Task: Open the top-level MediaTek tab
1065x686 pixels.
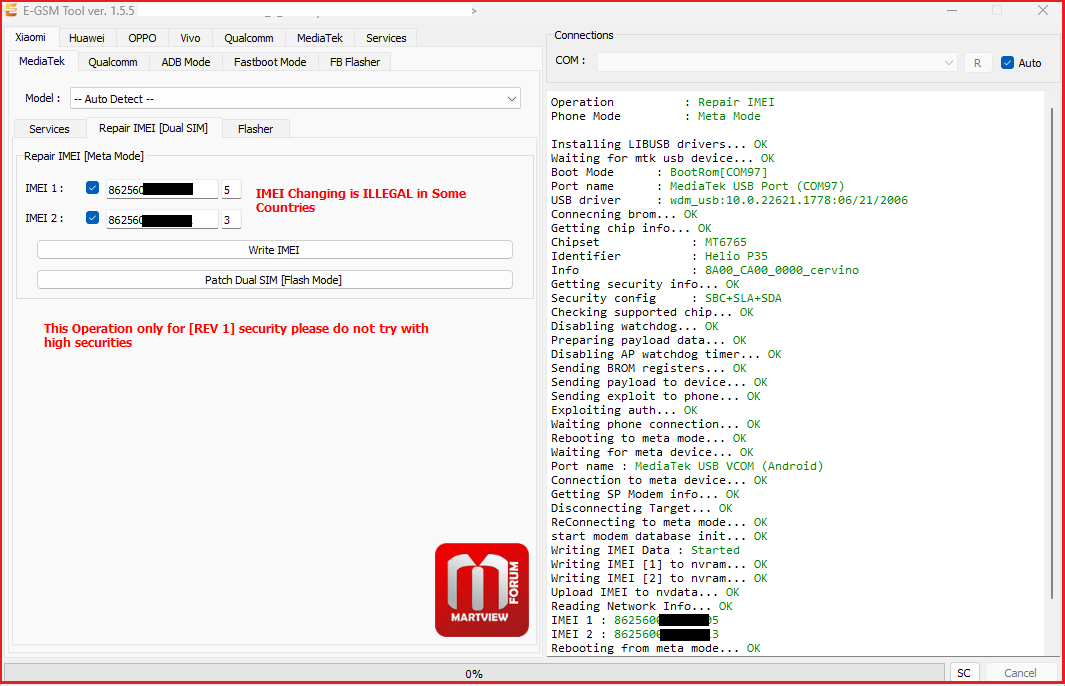Action: 320,38
